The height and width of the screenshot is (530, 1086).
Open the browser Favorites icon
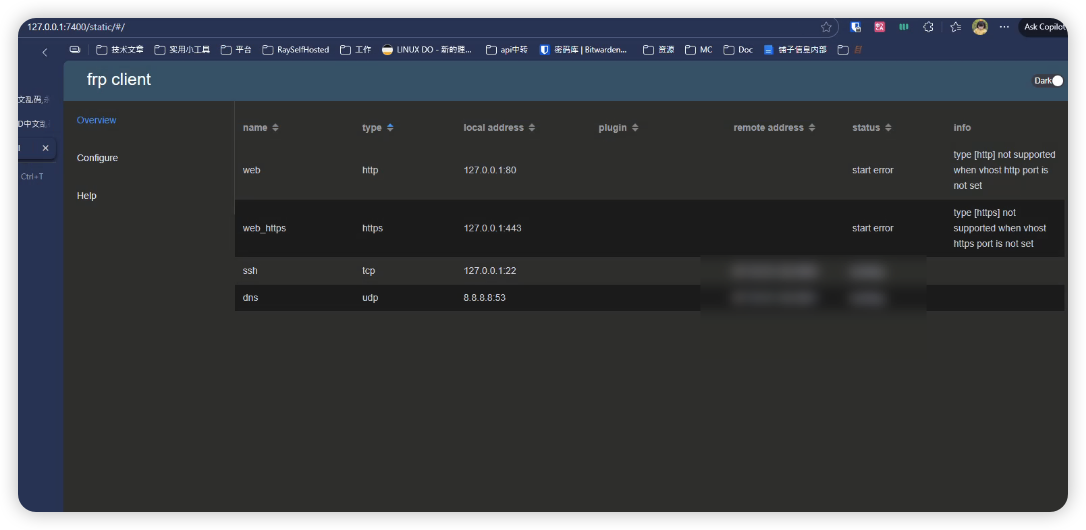pyautogui.click(x=955, y=27)
